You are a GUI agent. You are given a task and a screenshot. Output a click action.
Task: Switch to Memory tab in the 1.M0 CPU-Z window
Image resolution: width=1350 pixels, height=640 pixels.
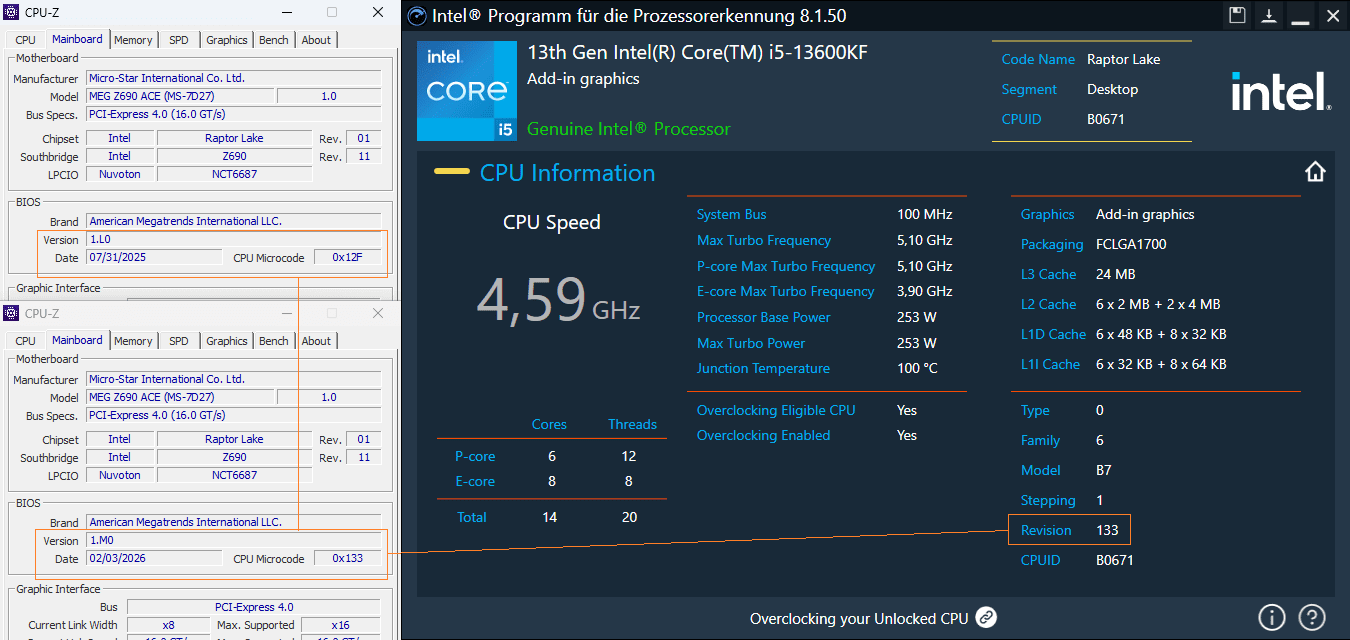pos(133,341)
